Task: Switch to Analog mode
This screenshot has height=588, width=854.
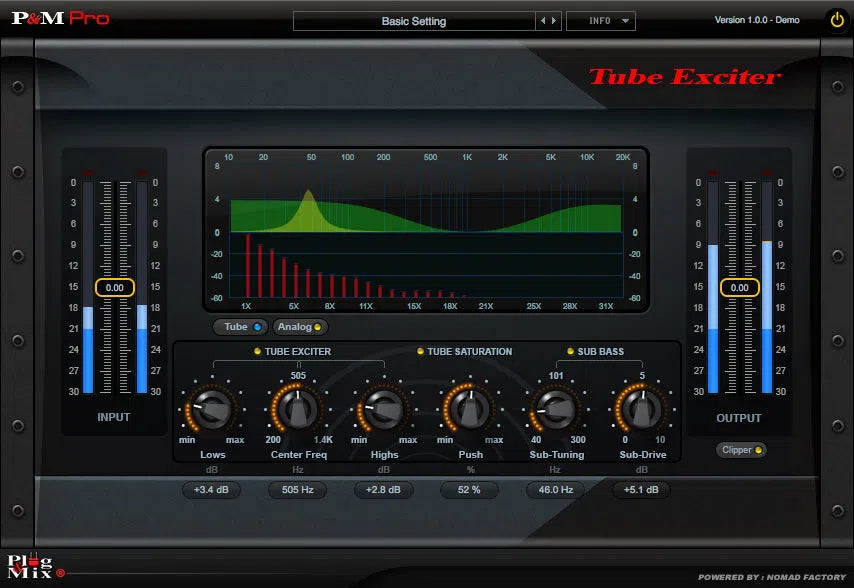Action: click(299, 327)
